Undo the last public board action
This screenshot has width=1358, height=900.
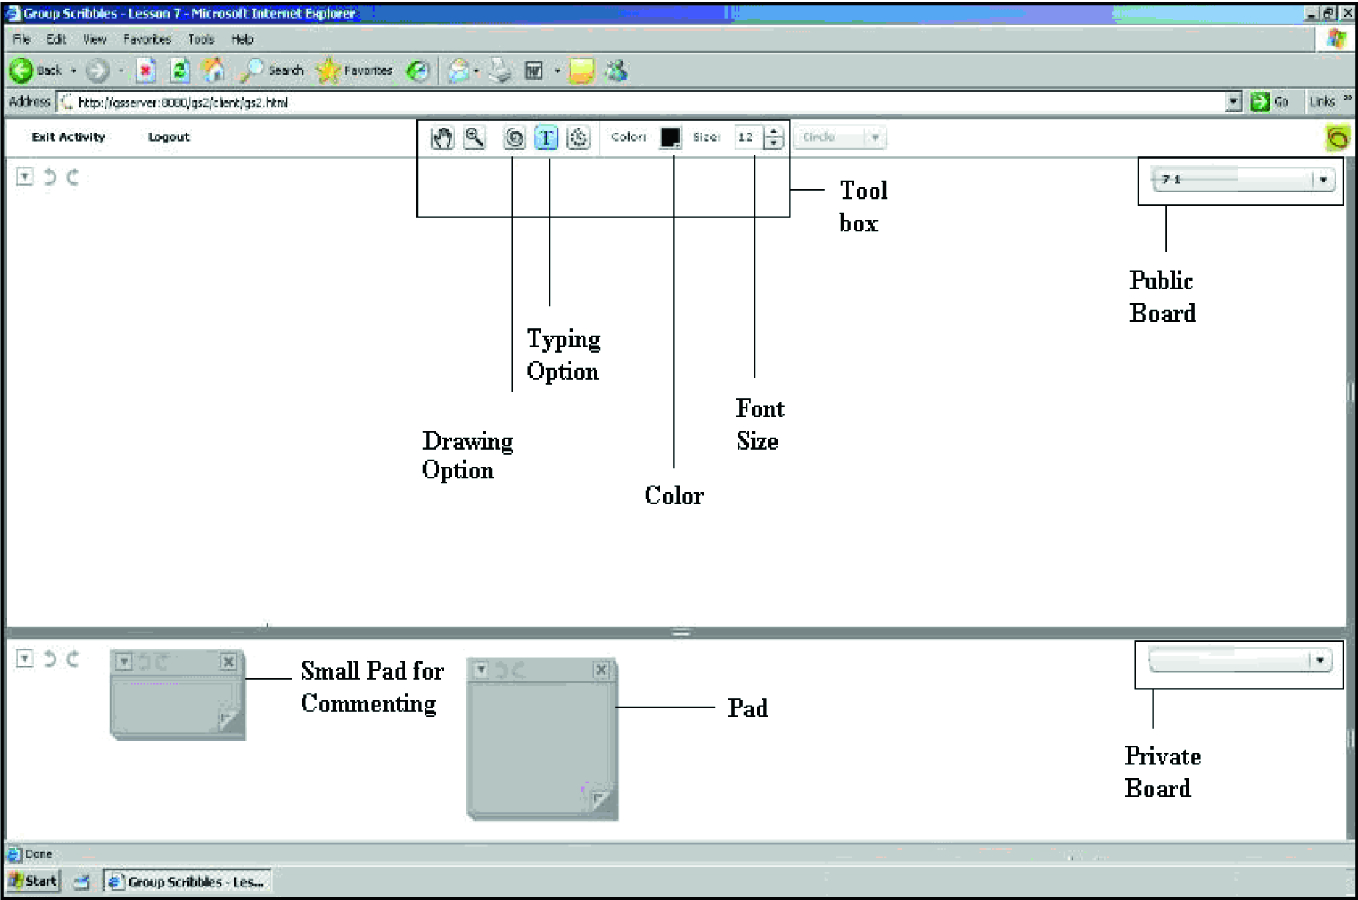[x=49, y=177]
